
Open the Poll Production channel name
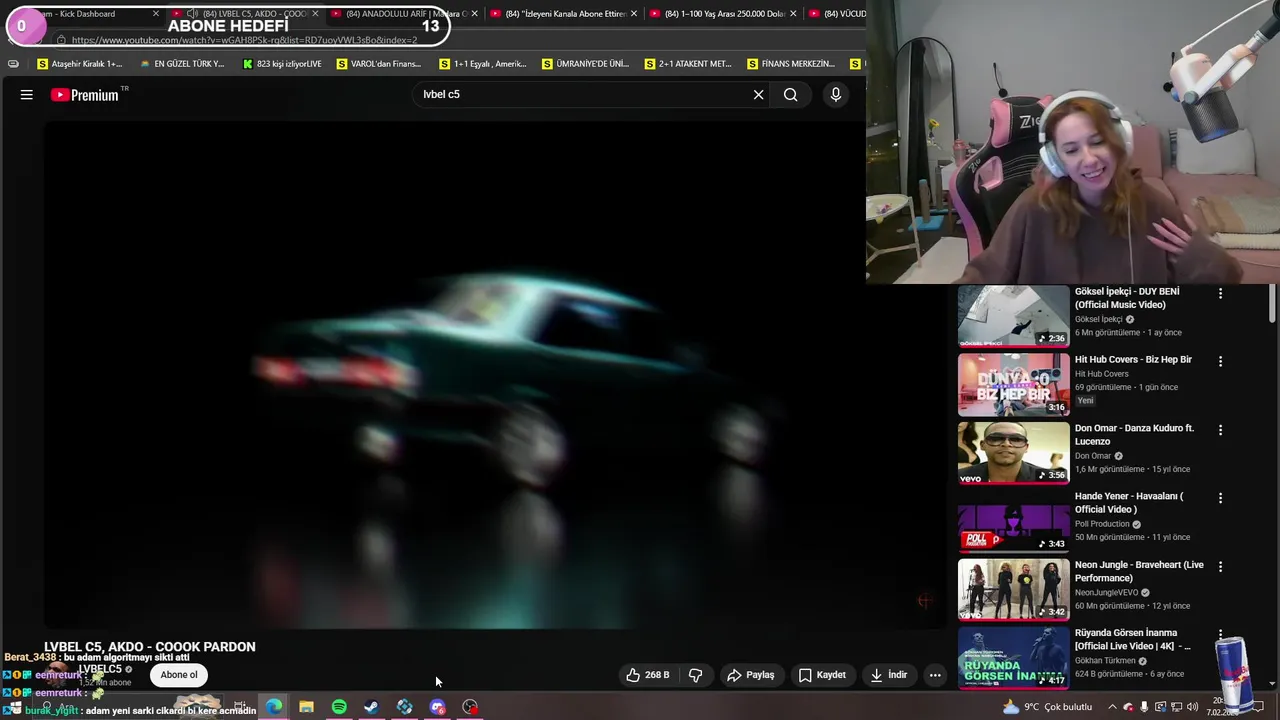coord(1102,524)
